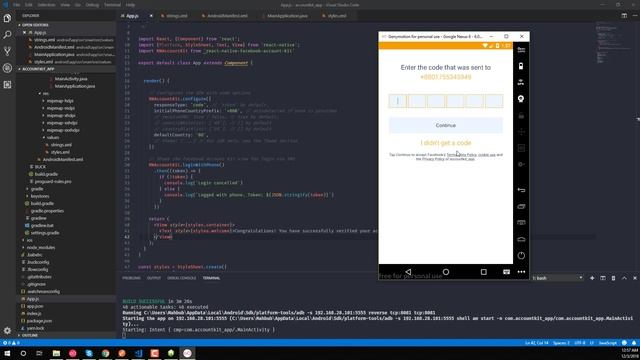Open Source Control view in activity bar
The image size is (640, 360).
pos(7,51)
